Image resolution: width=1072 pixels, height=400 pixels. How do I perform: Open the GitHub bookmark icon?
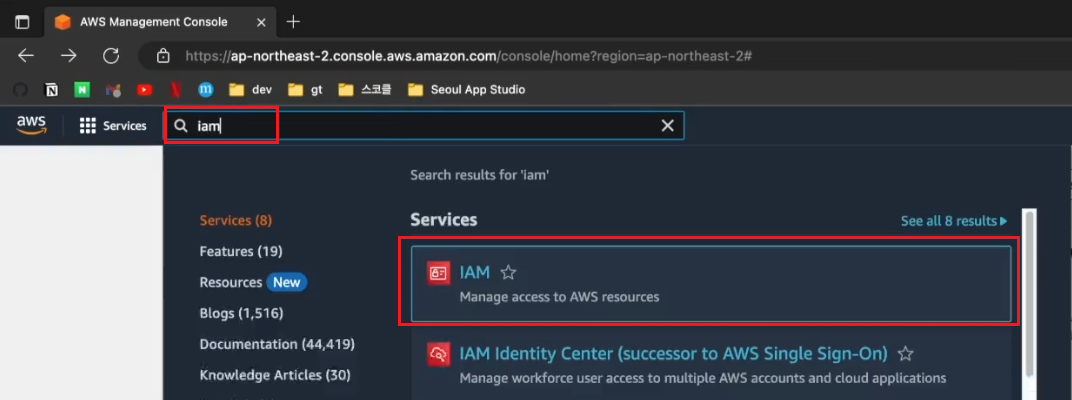21,90
